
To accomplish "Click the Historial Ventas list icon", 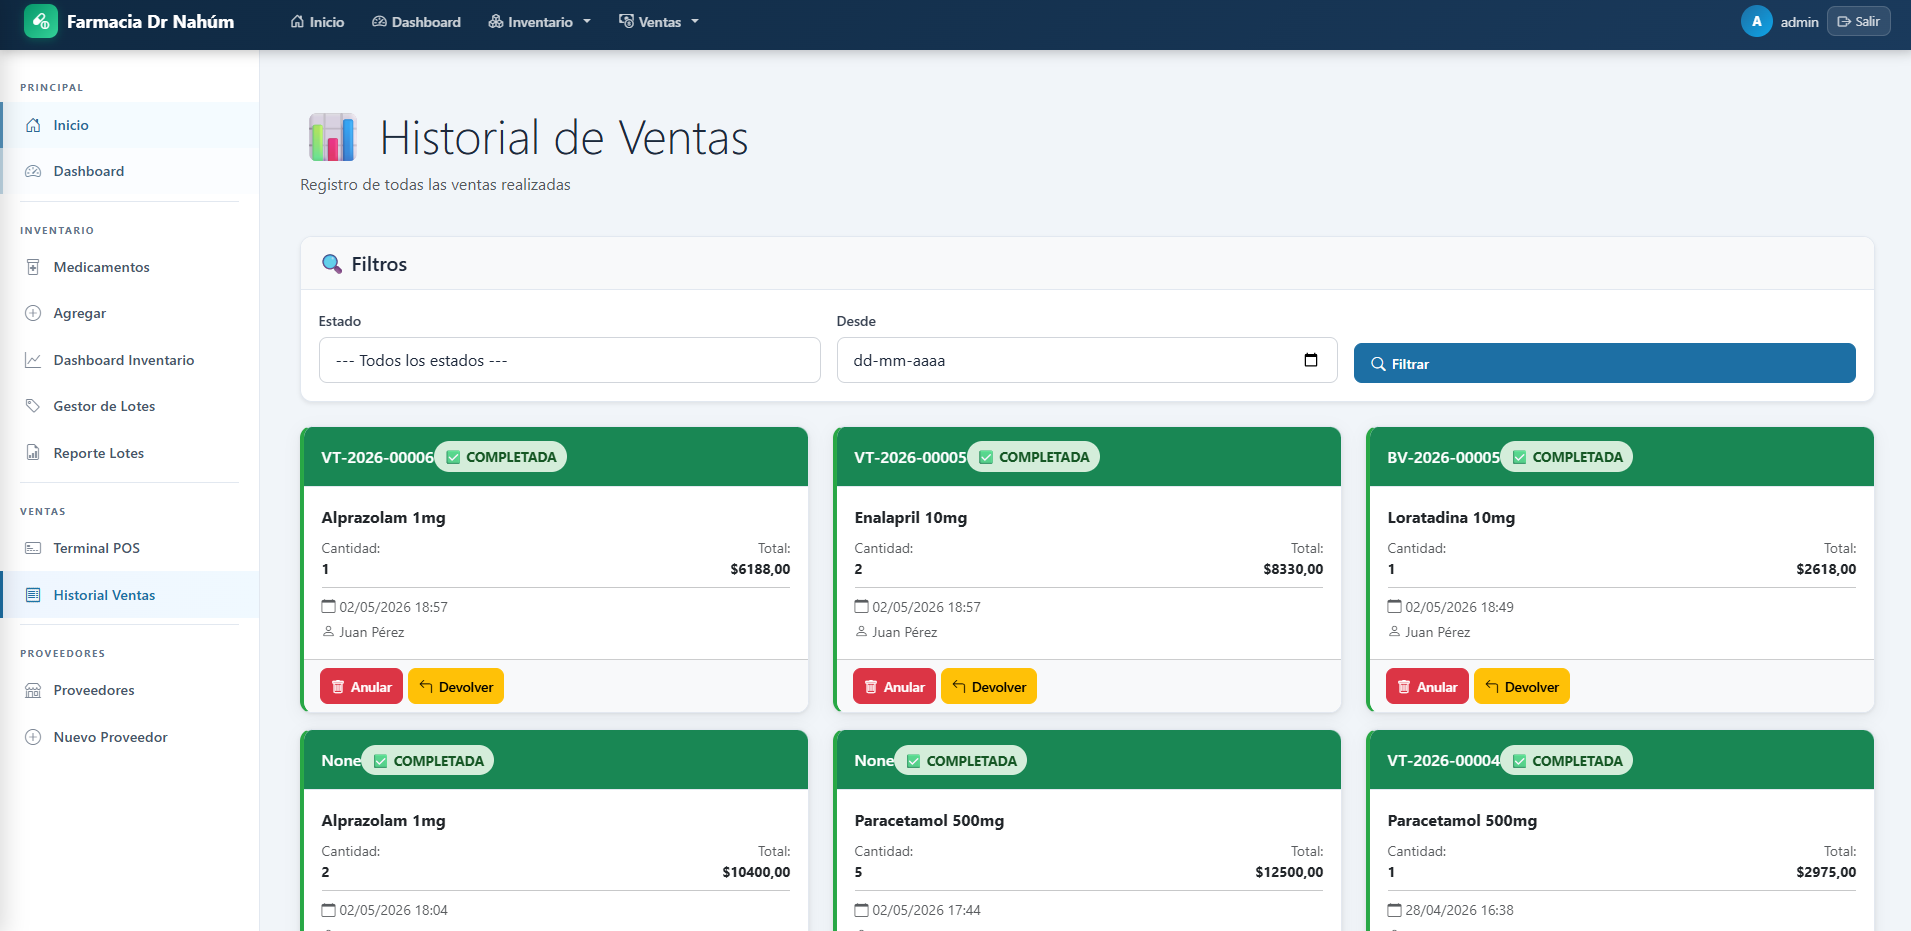I will point(33,595).
